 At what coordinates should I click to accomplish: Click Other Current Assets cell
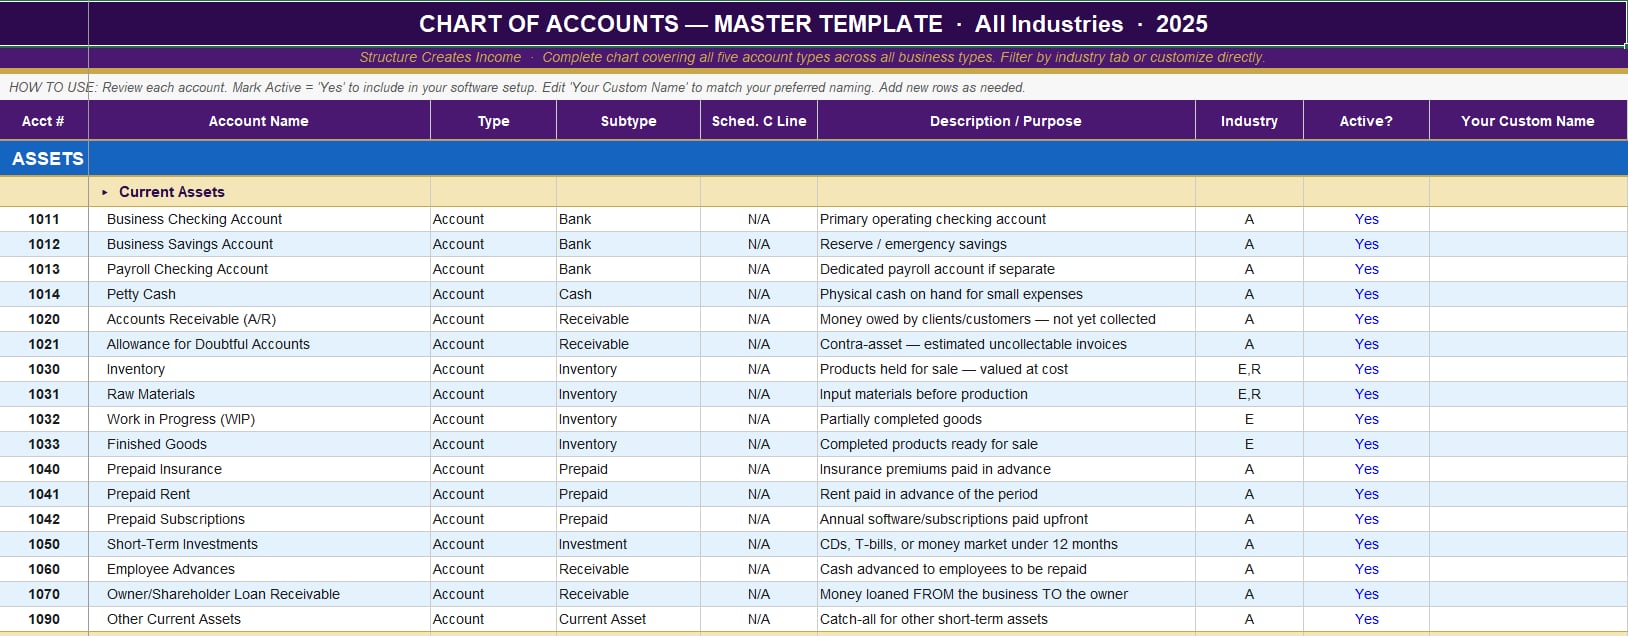click(x=259, y=619)
